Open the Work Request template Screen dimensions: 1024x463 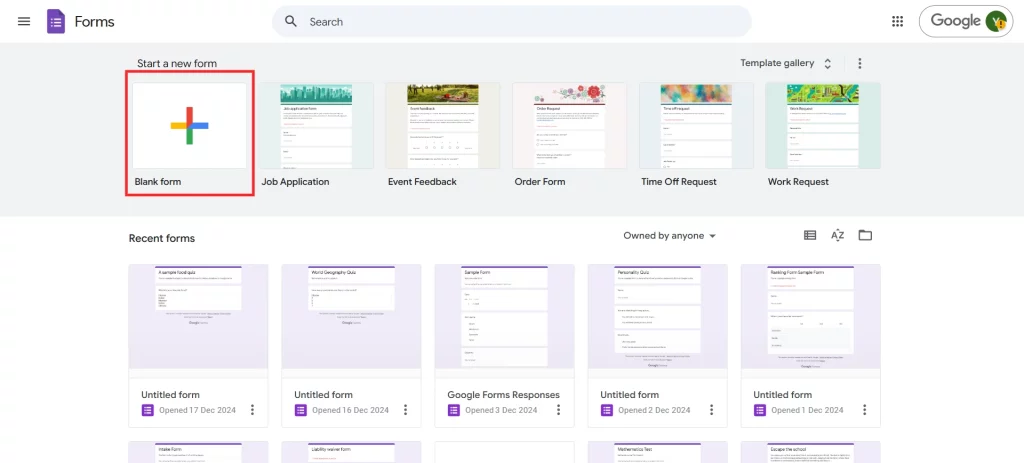[823, 125]
